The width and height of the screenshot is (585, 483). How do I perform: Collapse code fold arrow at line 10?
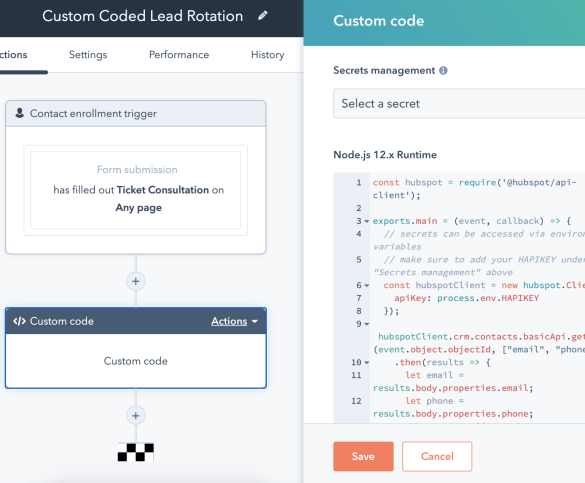367,363
